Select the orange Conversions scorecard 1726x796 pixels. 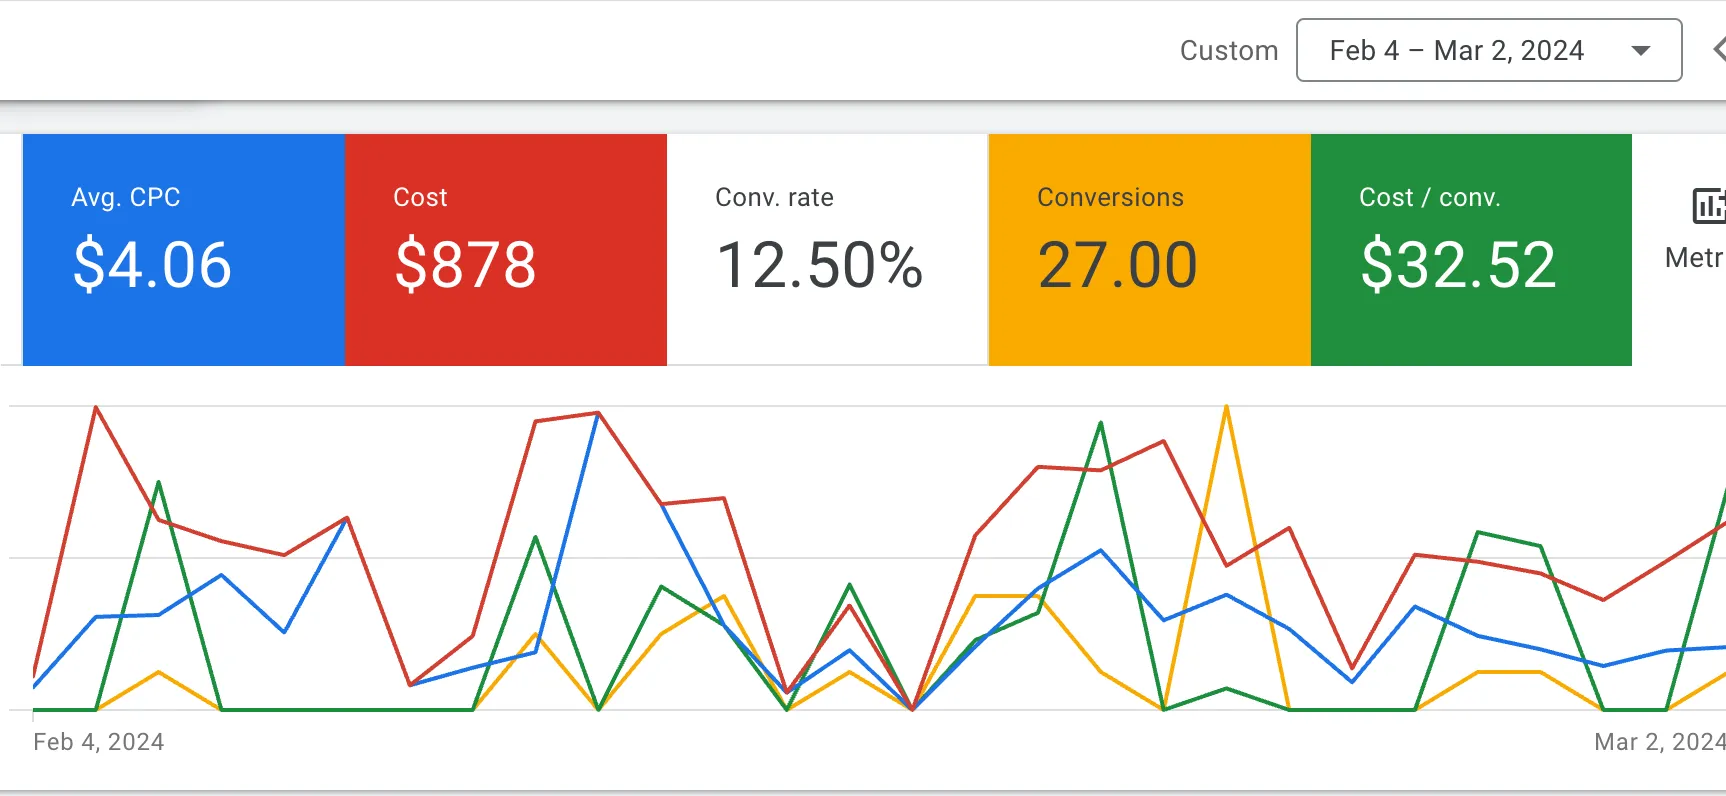point(1150,250)
